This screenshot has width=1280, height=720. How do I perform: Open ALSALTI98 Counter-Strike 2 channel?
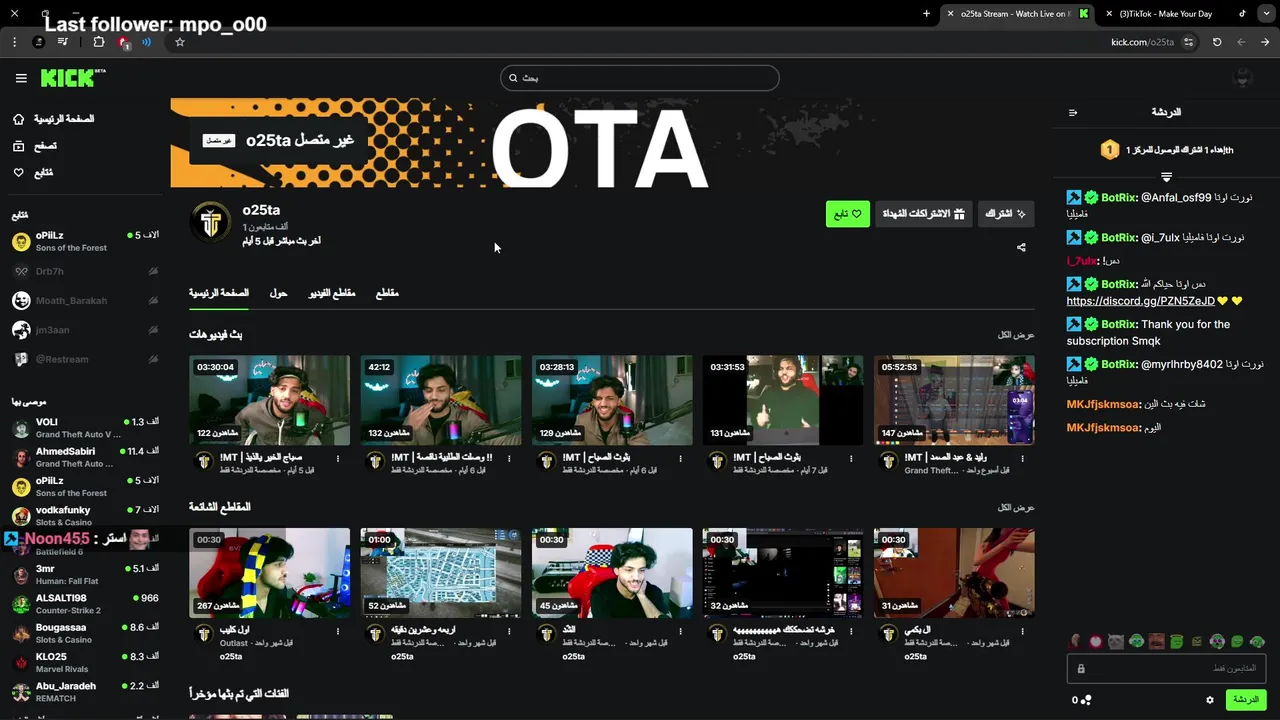[85, 604]
